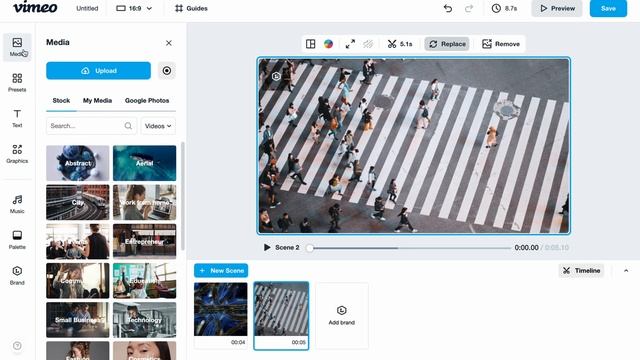Open the Brand sidebar panel
The image size is (640, 360).
(x=17, y=276)
